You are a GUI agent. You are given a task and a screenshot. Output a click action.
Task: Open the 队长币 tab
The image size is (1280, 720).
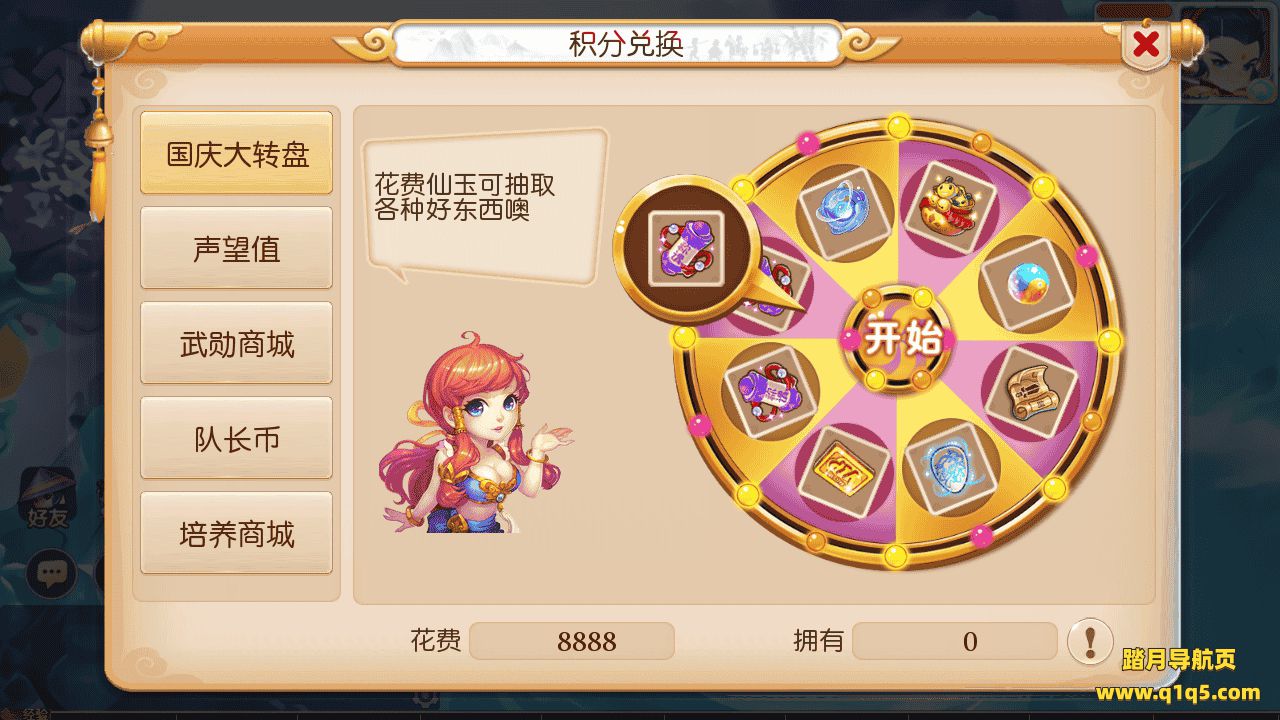[236, 438]
